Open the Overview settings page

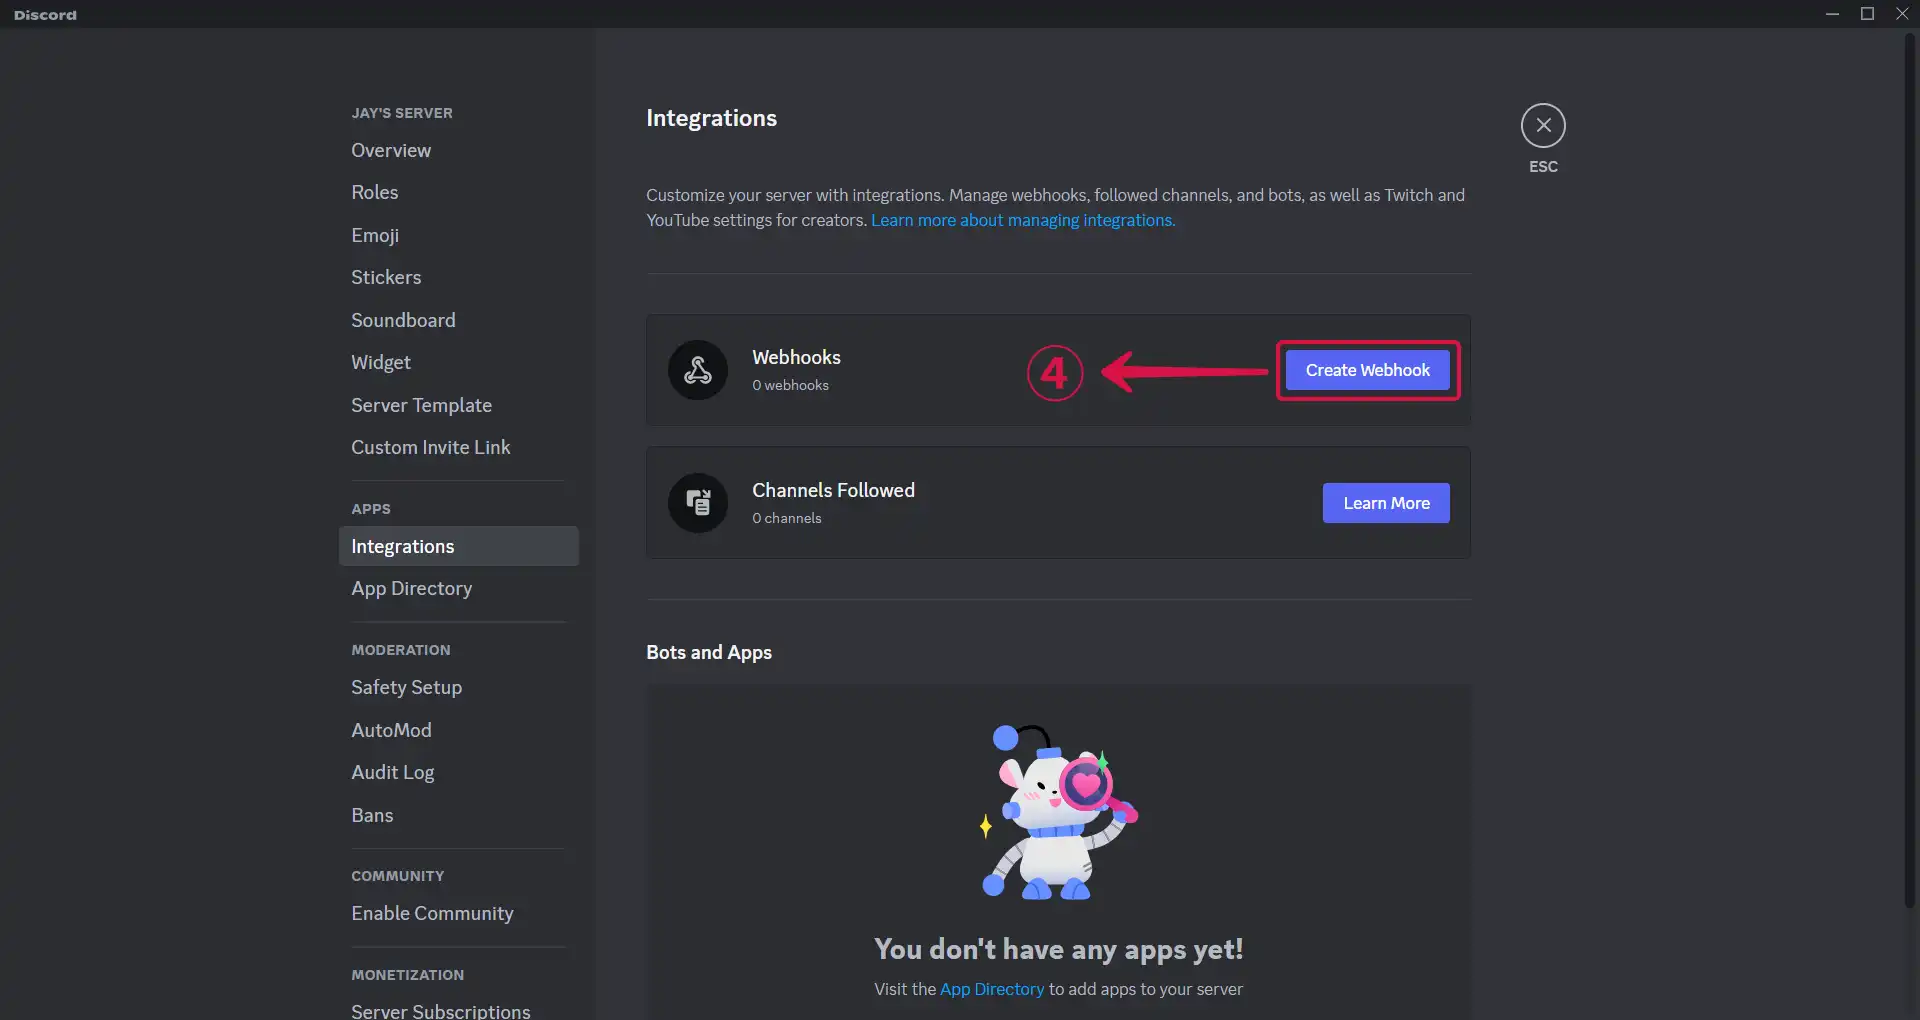click(x=459, y=150)
